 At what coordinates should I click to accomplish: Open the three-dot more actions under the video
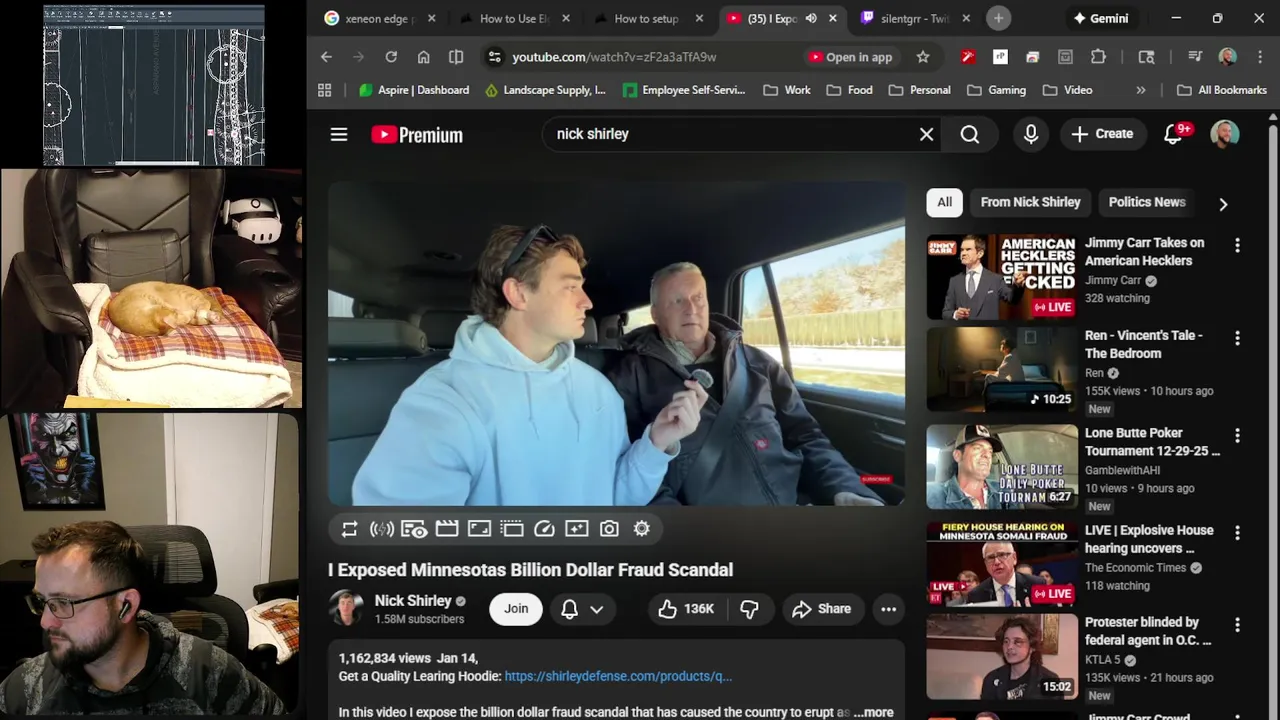888,609
